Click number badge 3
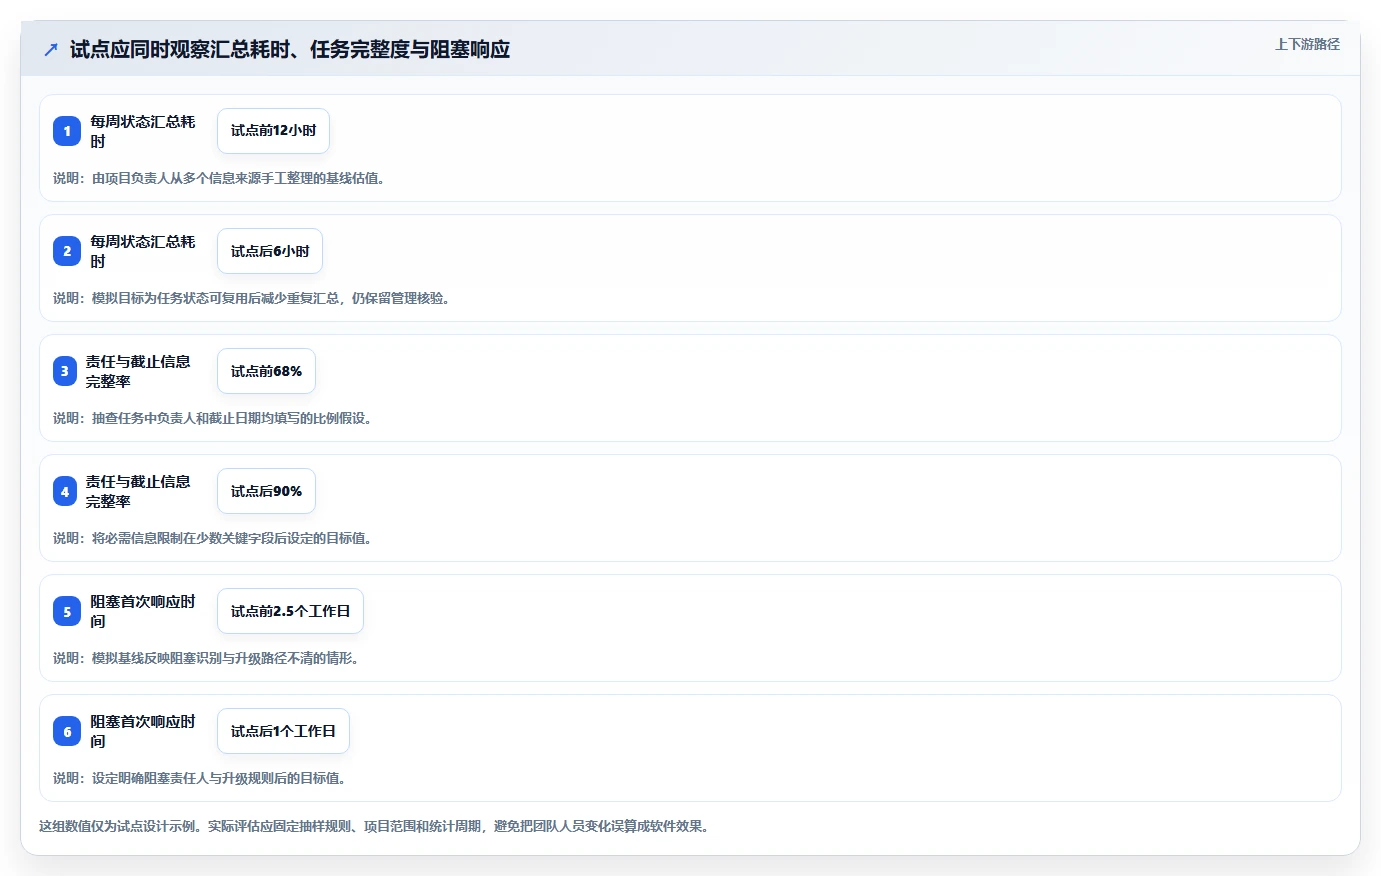Image resolution: width=1381 pixels, height=876 pixels. [x=65, y=371]
